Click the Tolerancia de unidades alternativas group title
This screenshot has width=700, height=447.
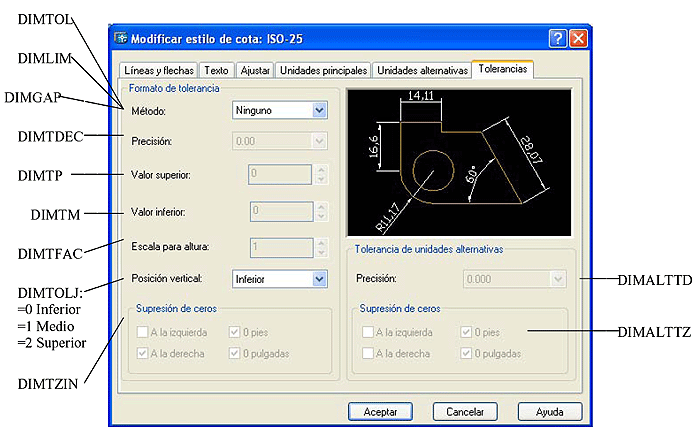429,249
